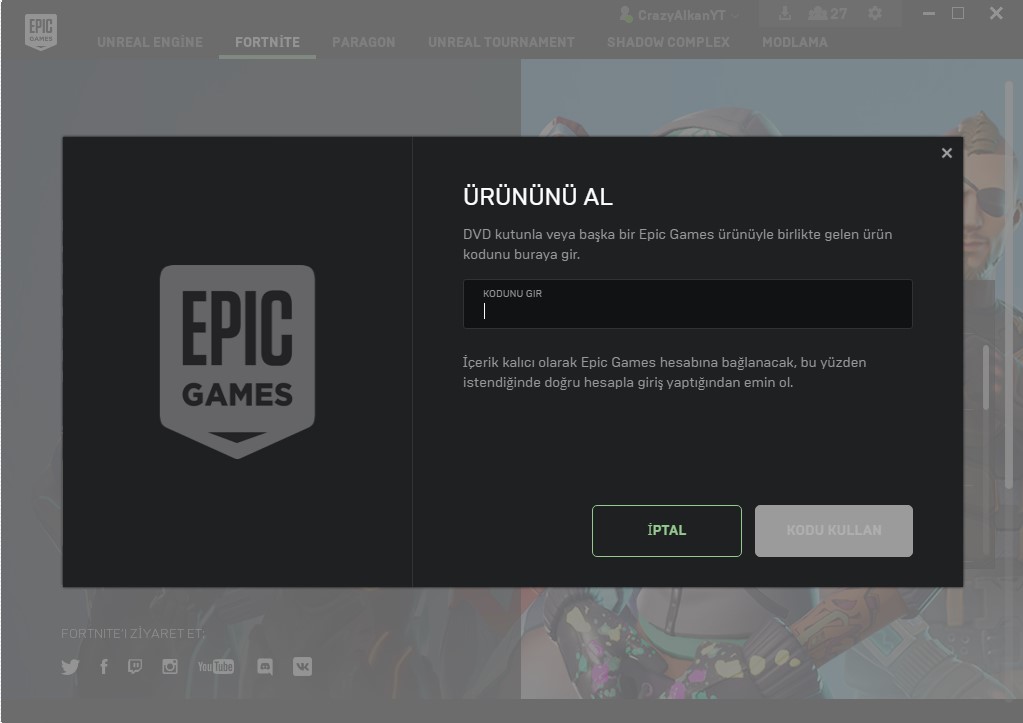Open Fortnite's YouTube channel icon
Image resolution: width=1023 pixels, height=723 pixels.
click(x=216, y=666)
